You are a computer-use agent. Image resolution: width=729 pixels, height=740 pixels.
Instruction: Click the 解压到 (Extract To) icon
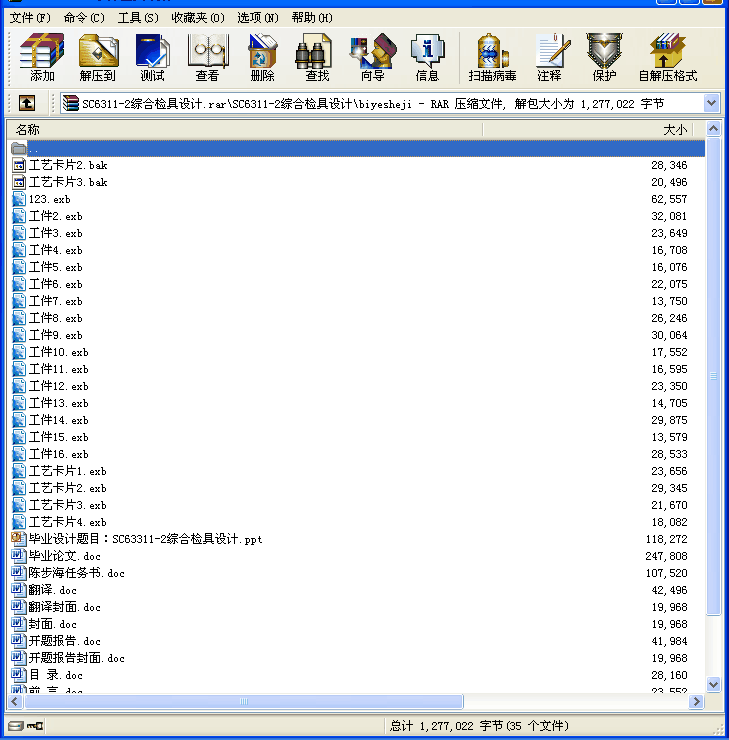[x=98, y=57]
